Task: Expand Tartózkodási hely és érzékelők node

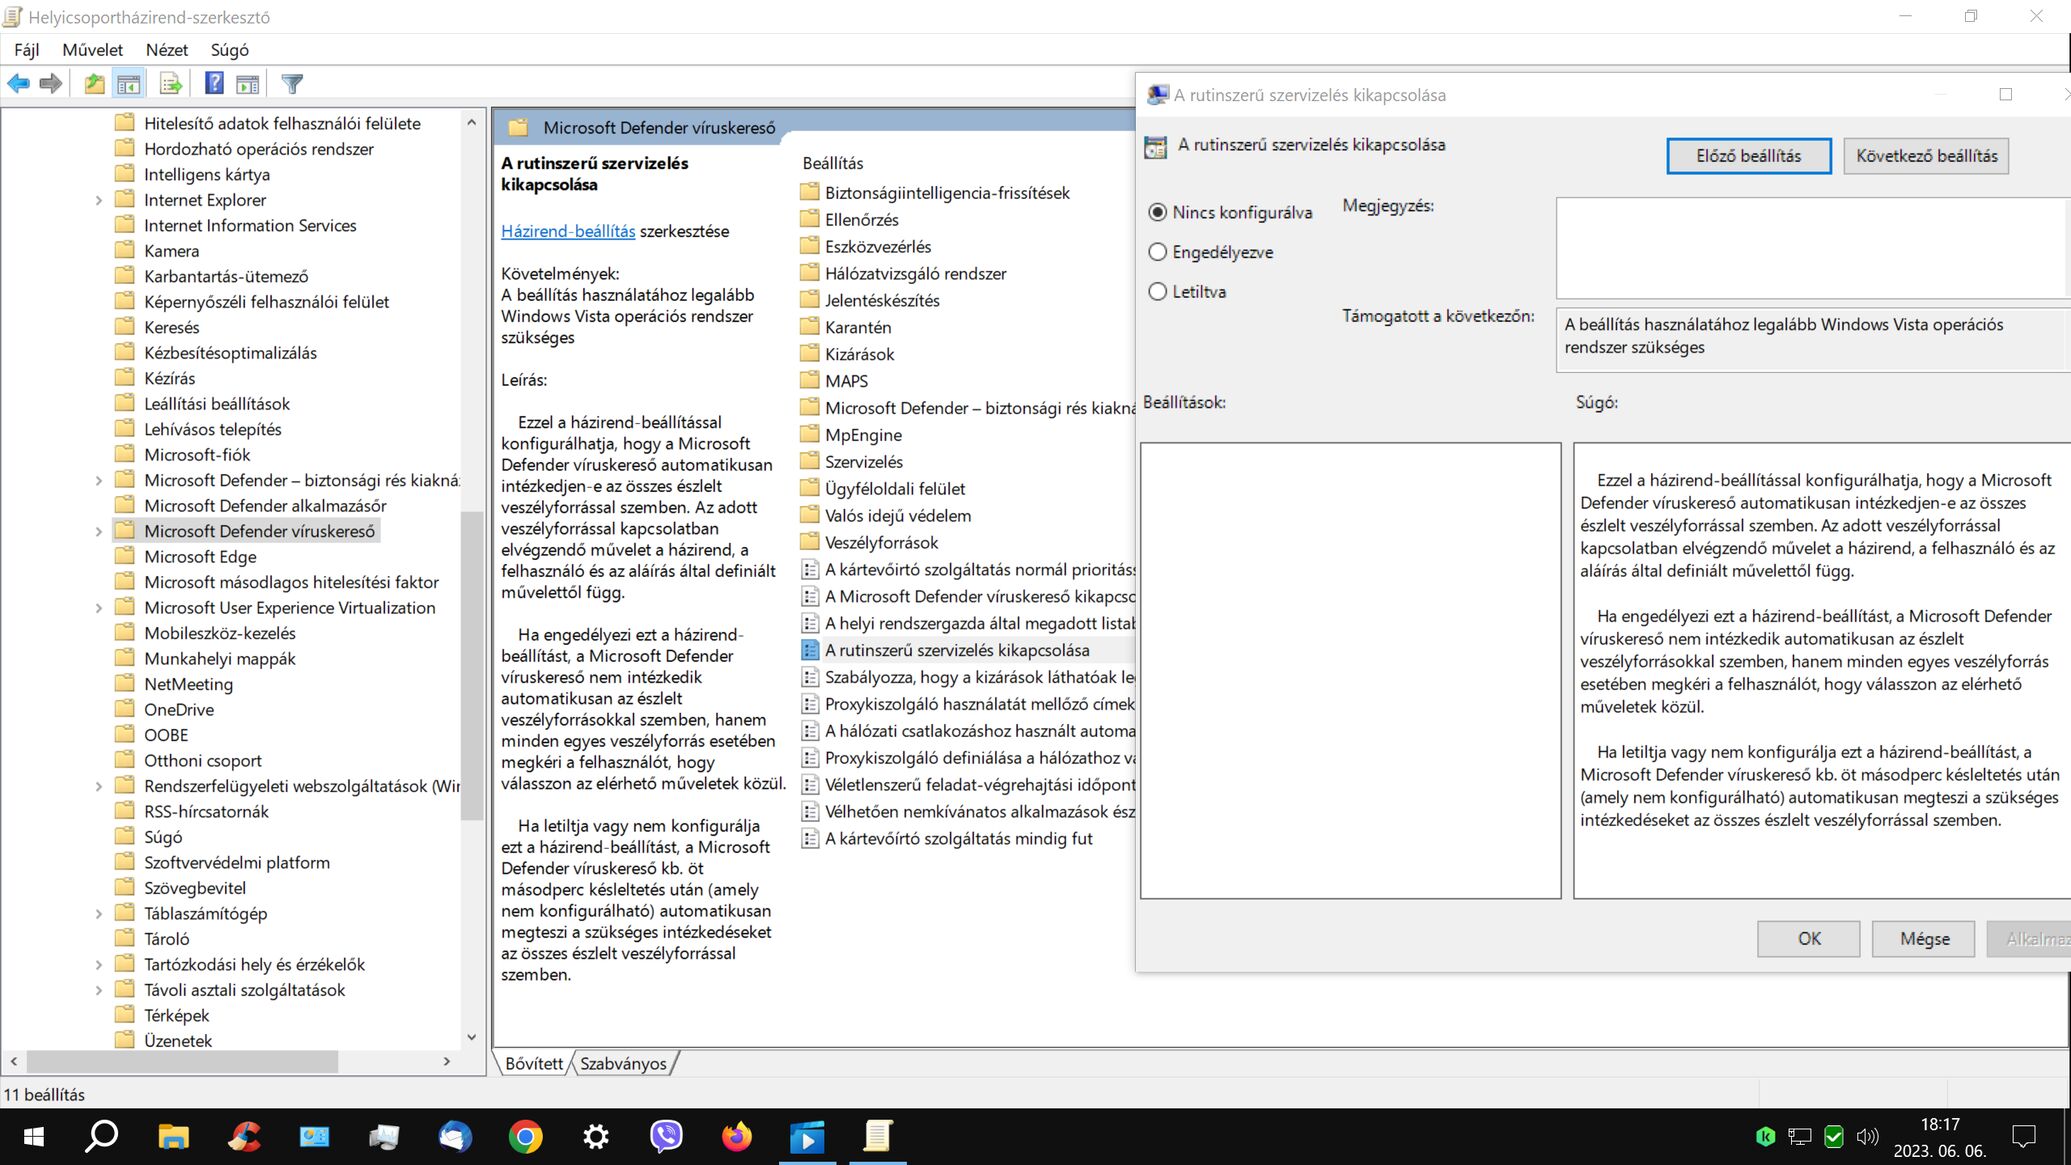Action: click(x=99, y=965)
